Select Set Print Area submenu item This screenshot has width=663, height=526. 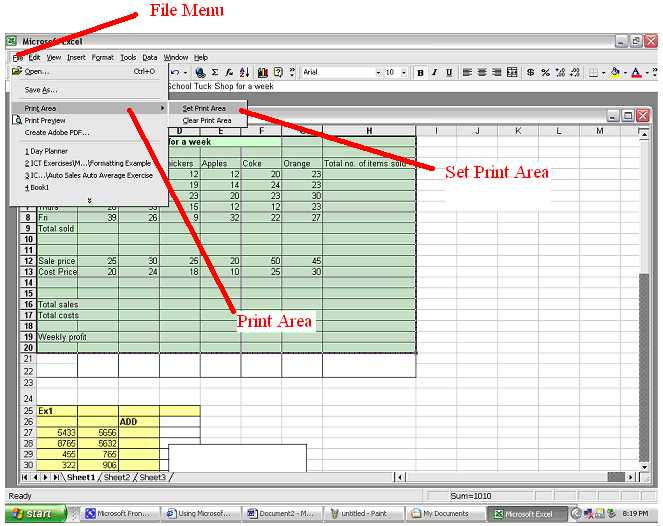(x=208, y=108)
